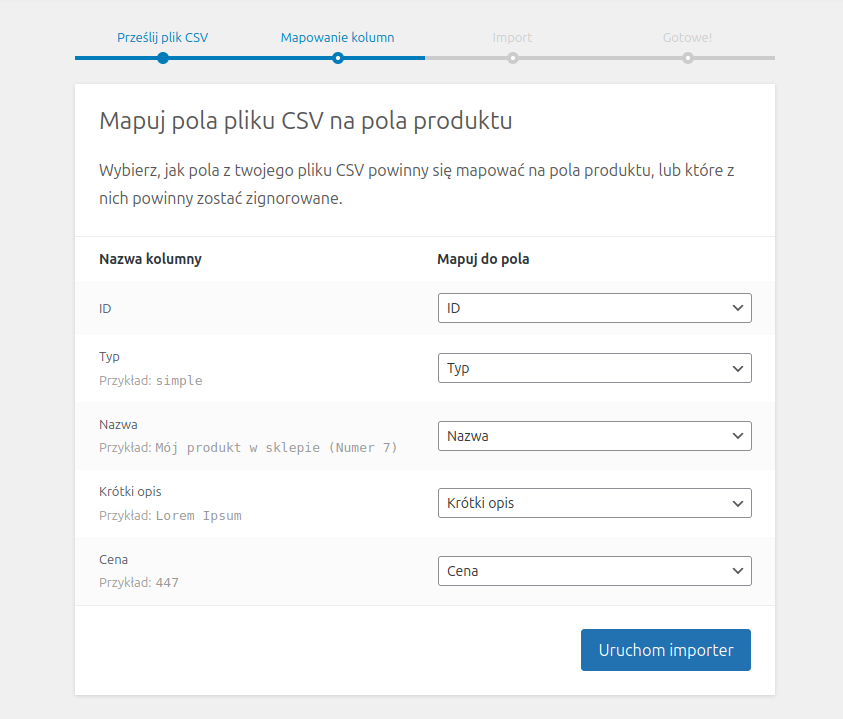Viewport: 843px width, 719px height.
Task: Click the Nazwa kolumny column header
Action: 150,259
